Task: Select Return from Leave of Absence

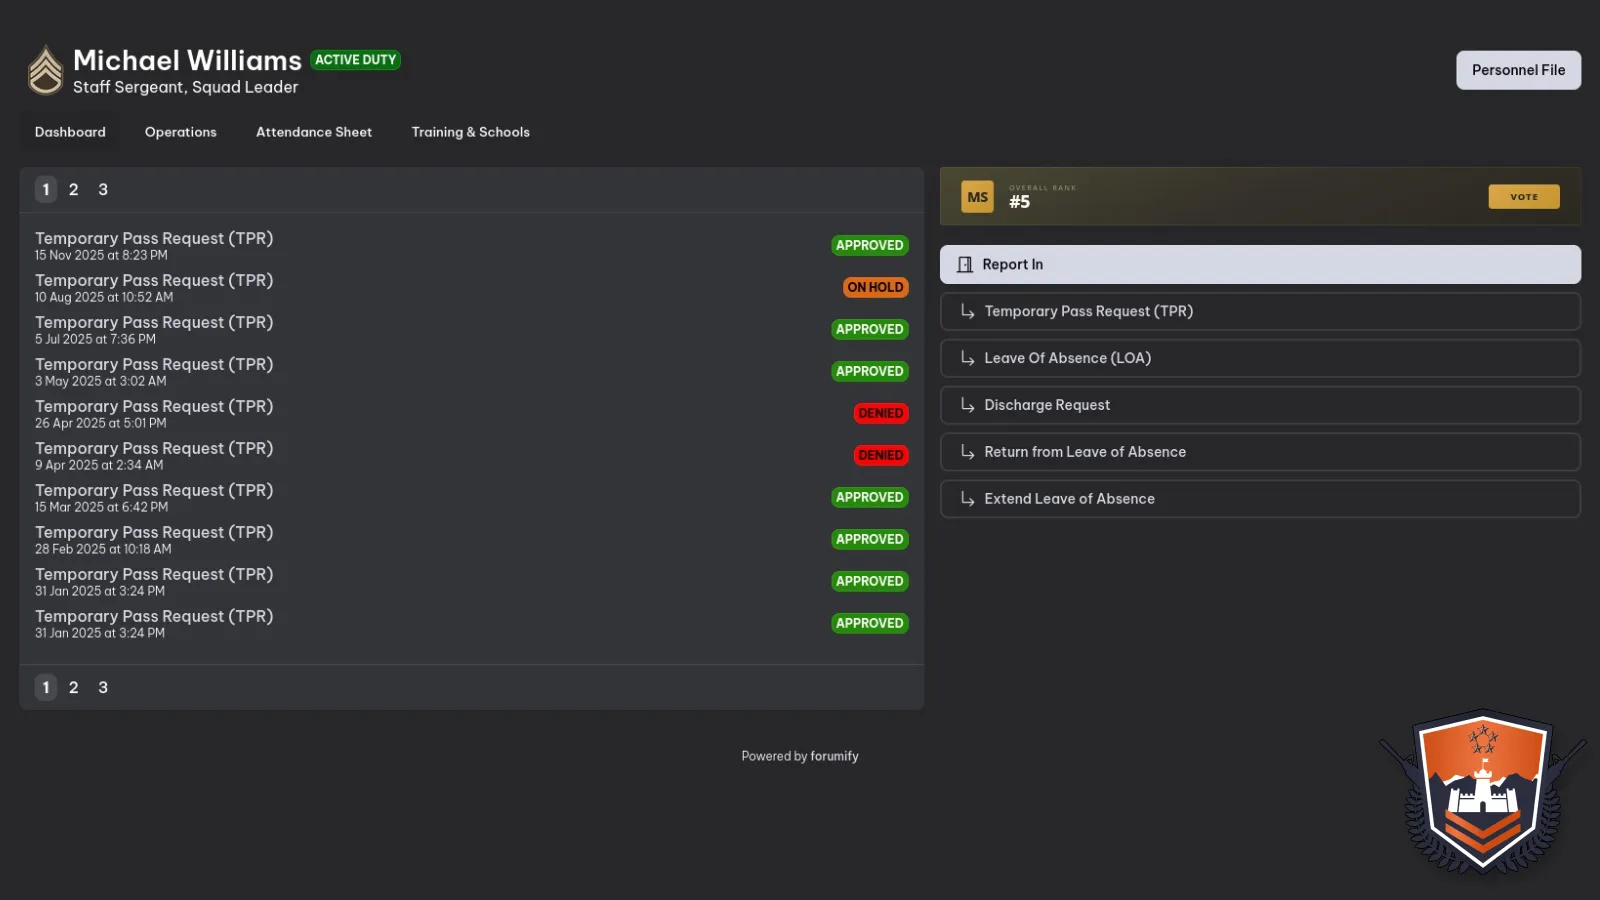Action: tap(1085, 452)
